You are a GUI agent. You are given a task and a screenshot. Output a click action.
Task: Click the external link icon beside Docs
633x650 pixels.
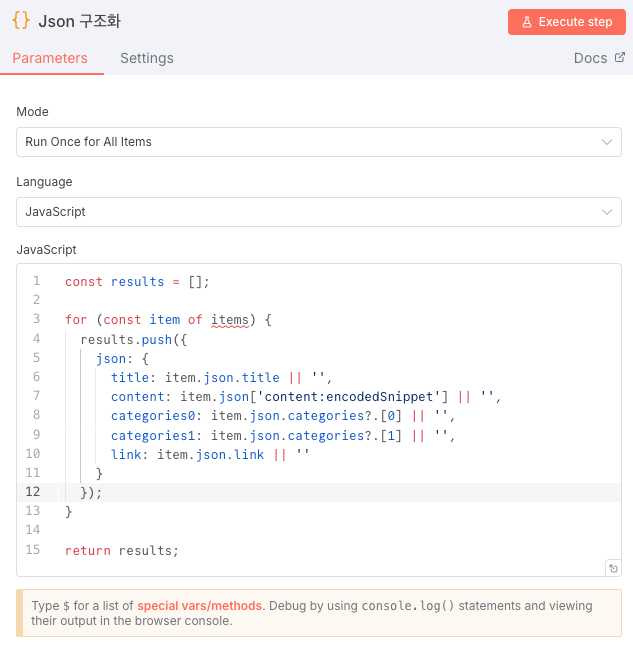pos(619,57)
